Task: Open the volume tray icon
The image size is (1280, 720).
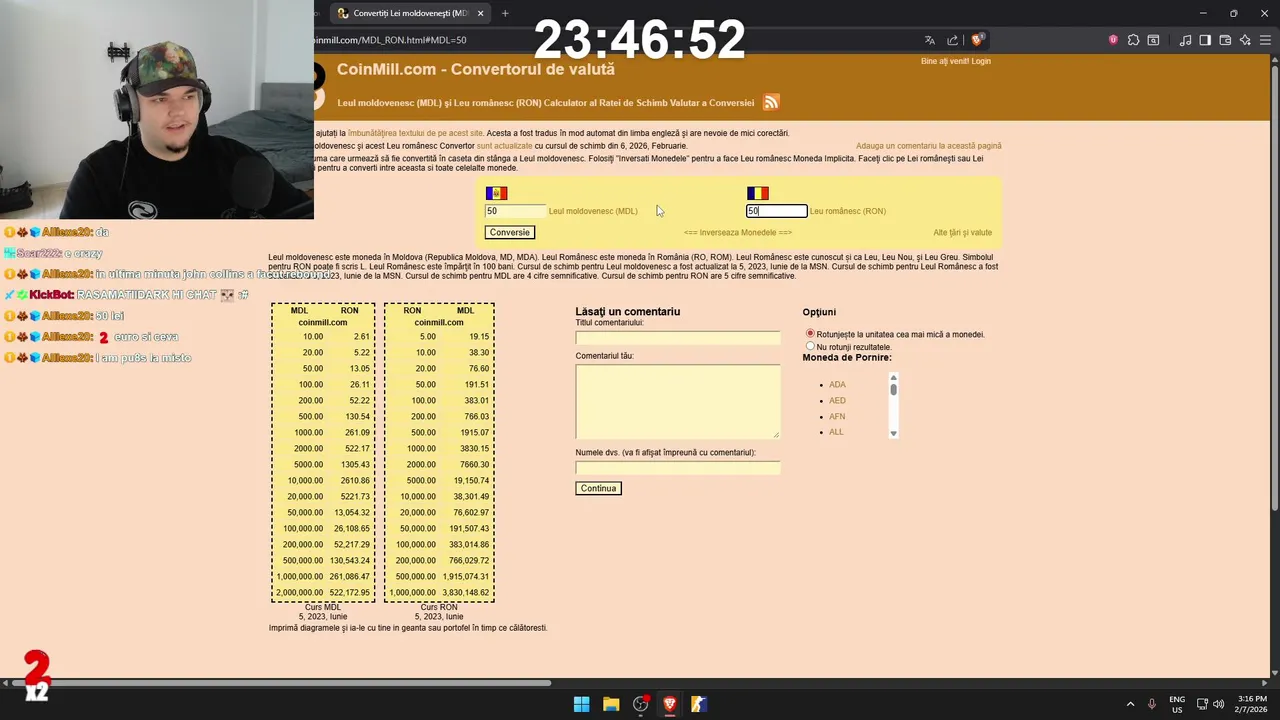Action: pos(1218,704)
